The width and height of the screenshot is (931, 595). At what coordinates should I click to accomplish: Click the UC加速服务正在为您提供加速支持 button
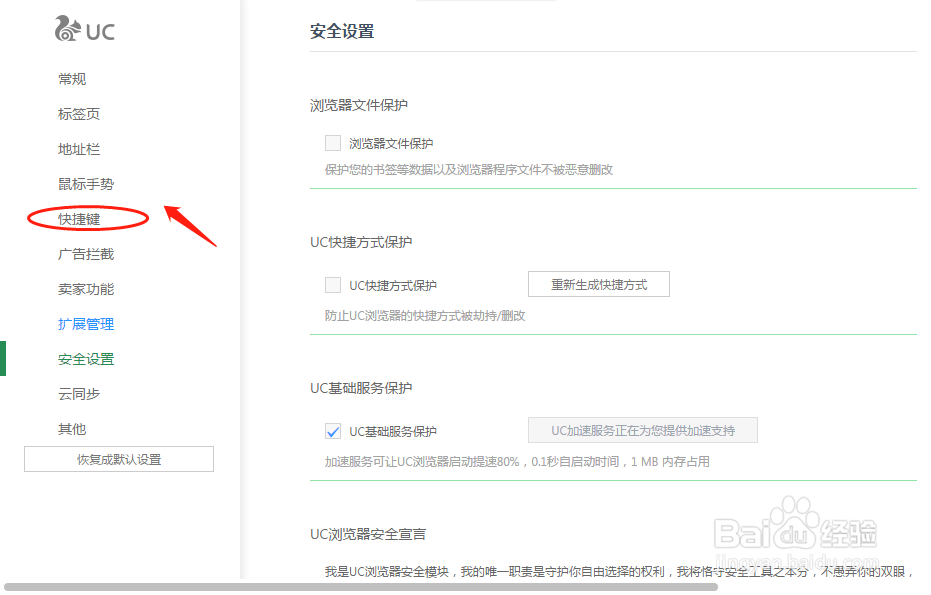point(643,431)
